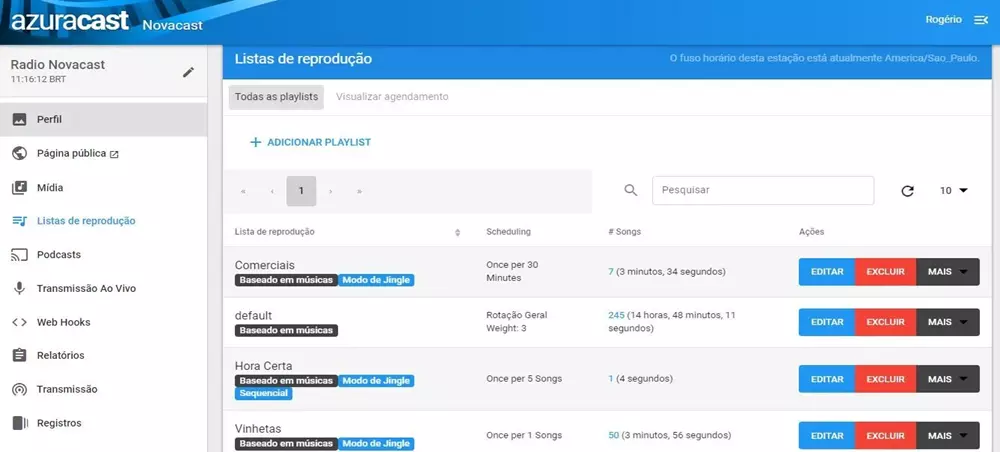The image size is (1000, 452).
Task: Expand MAIS dropdown for default playlist
Action: click(x=947, y=322)
